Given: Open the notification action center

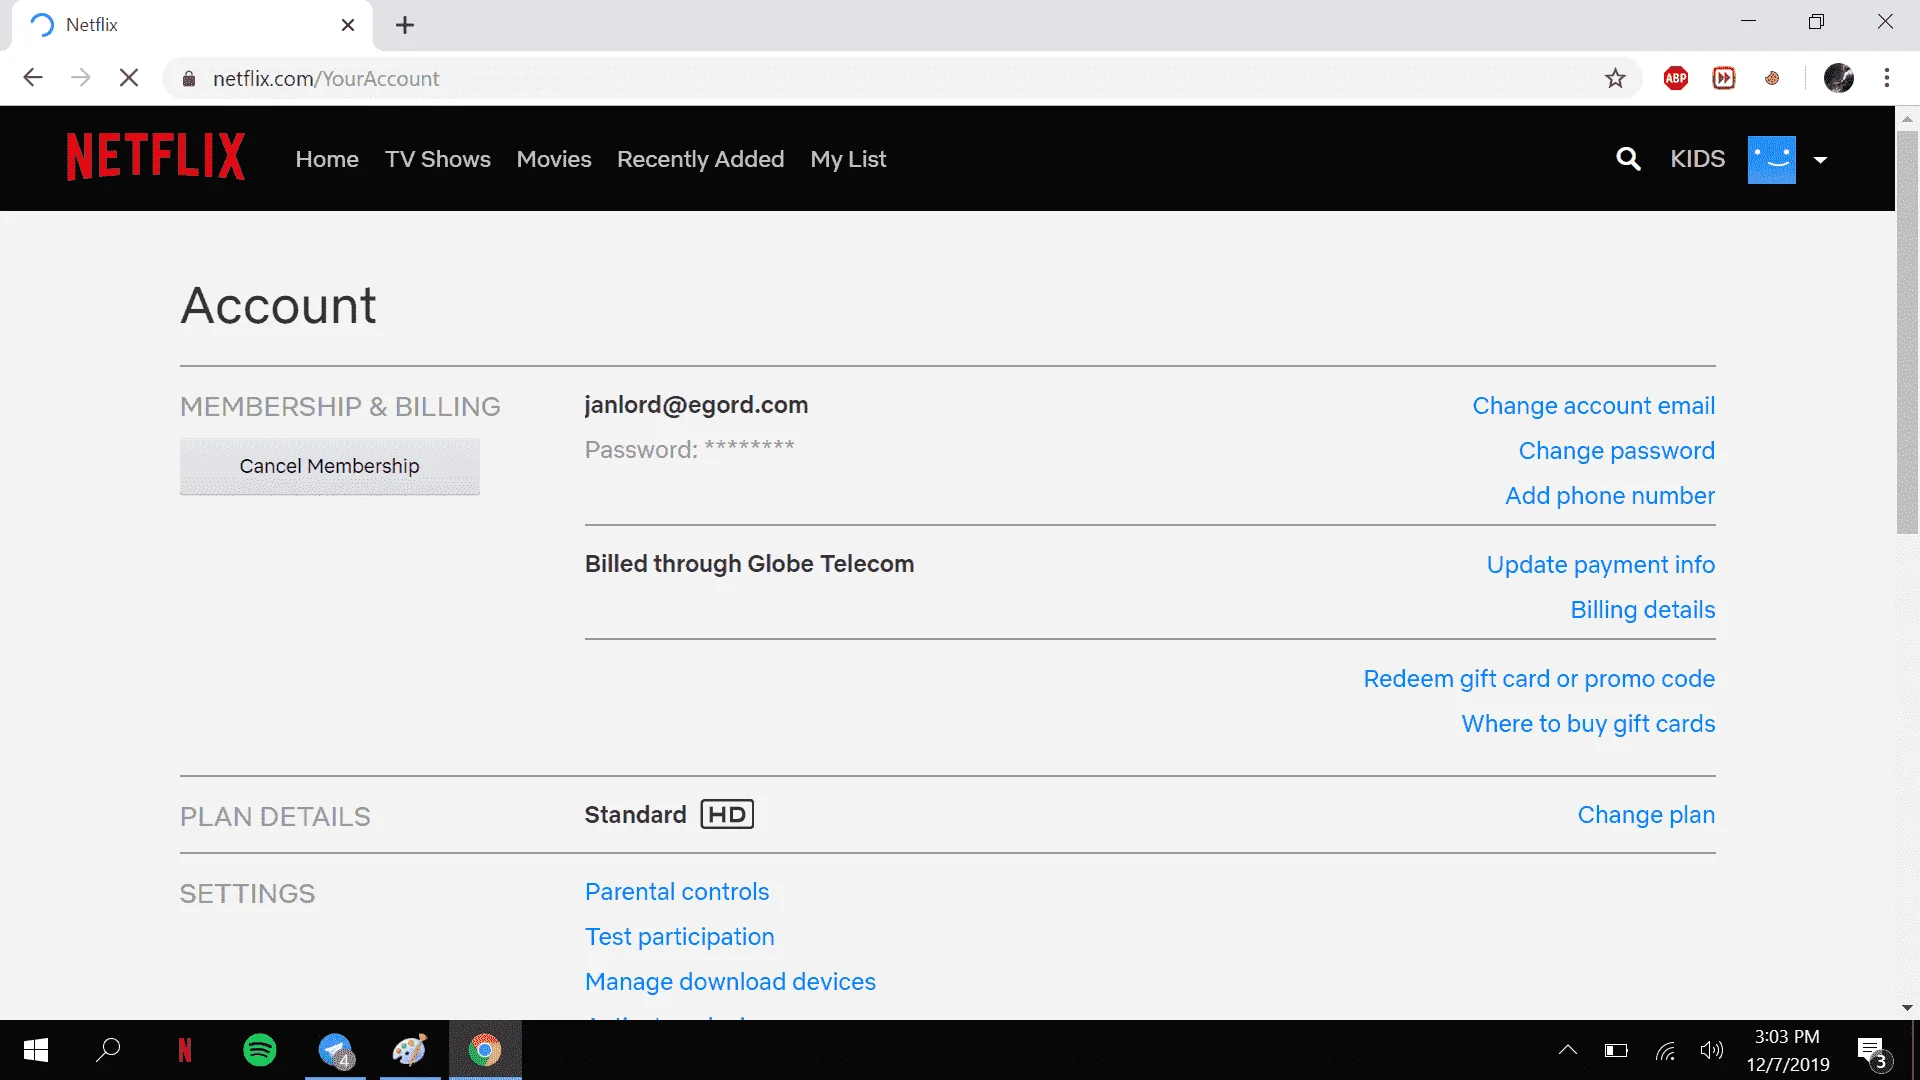Looking at the screenshot, I should pos(1874,1052).
